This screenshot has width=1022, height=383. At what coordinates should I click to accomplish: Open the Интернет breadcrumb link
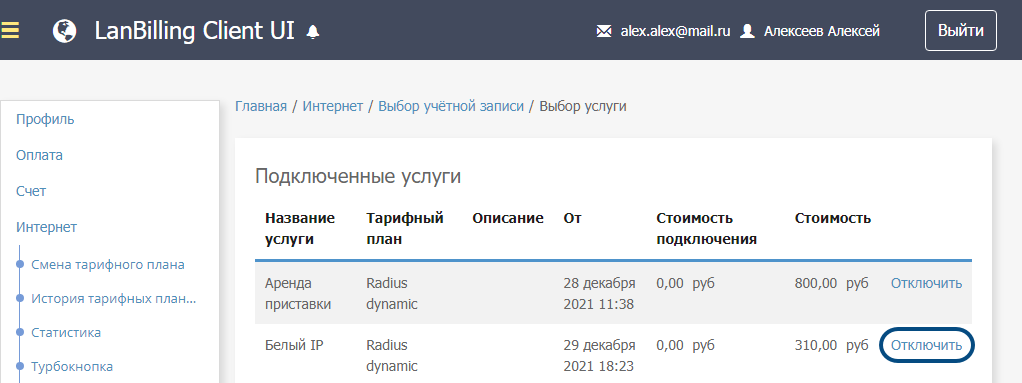[332, 106]
